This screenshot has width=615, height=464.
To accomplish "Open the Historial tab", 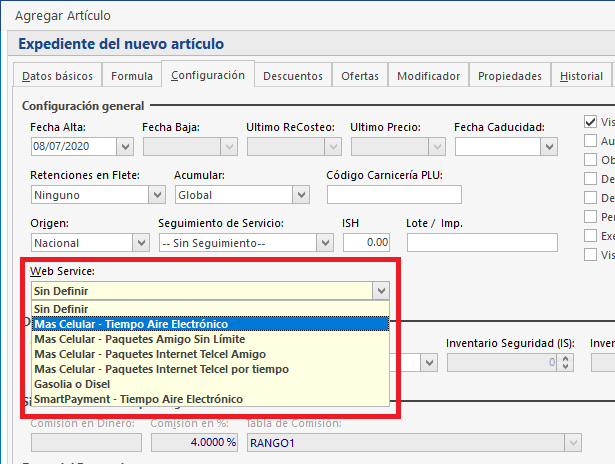I will (x=581, y=76).
